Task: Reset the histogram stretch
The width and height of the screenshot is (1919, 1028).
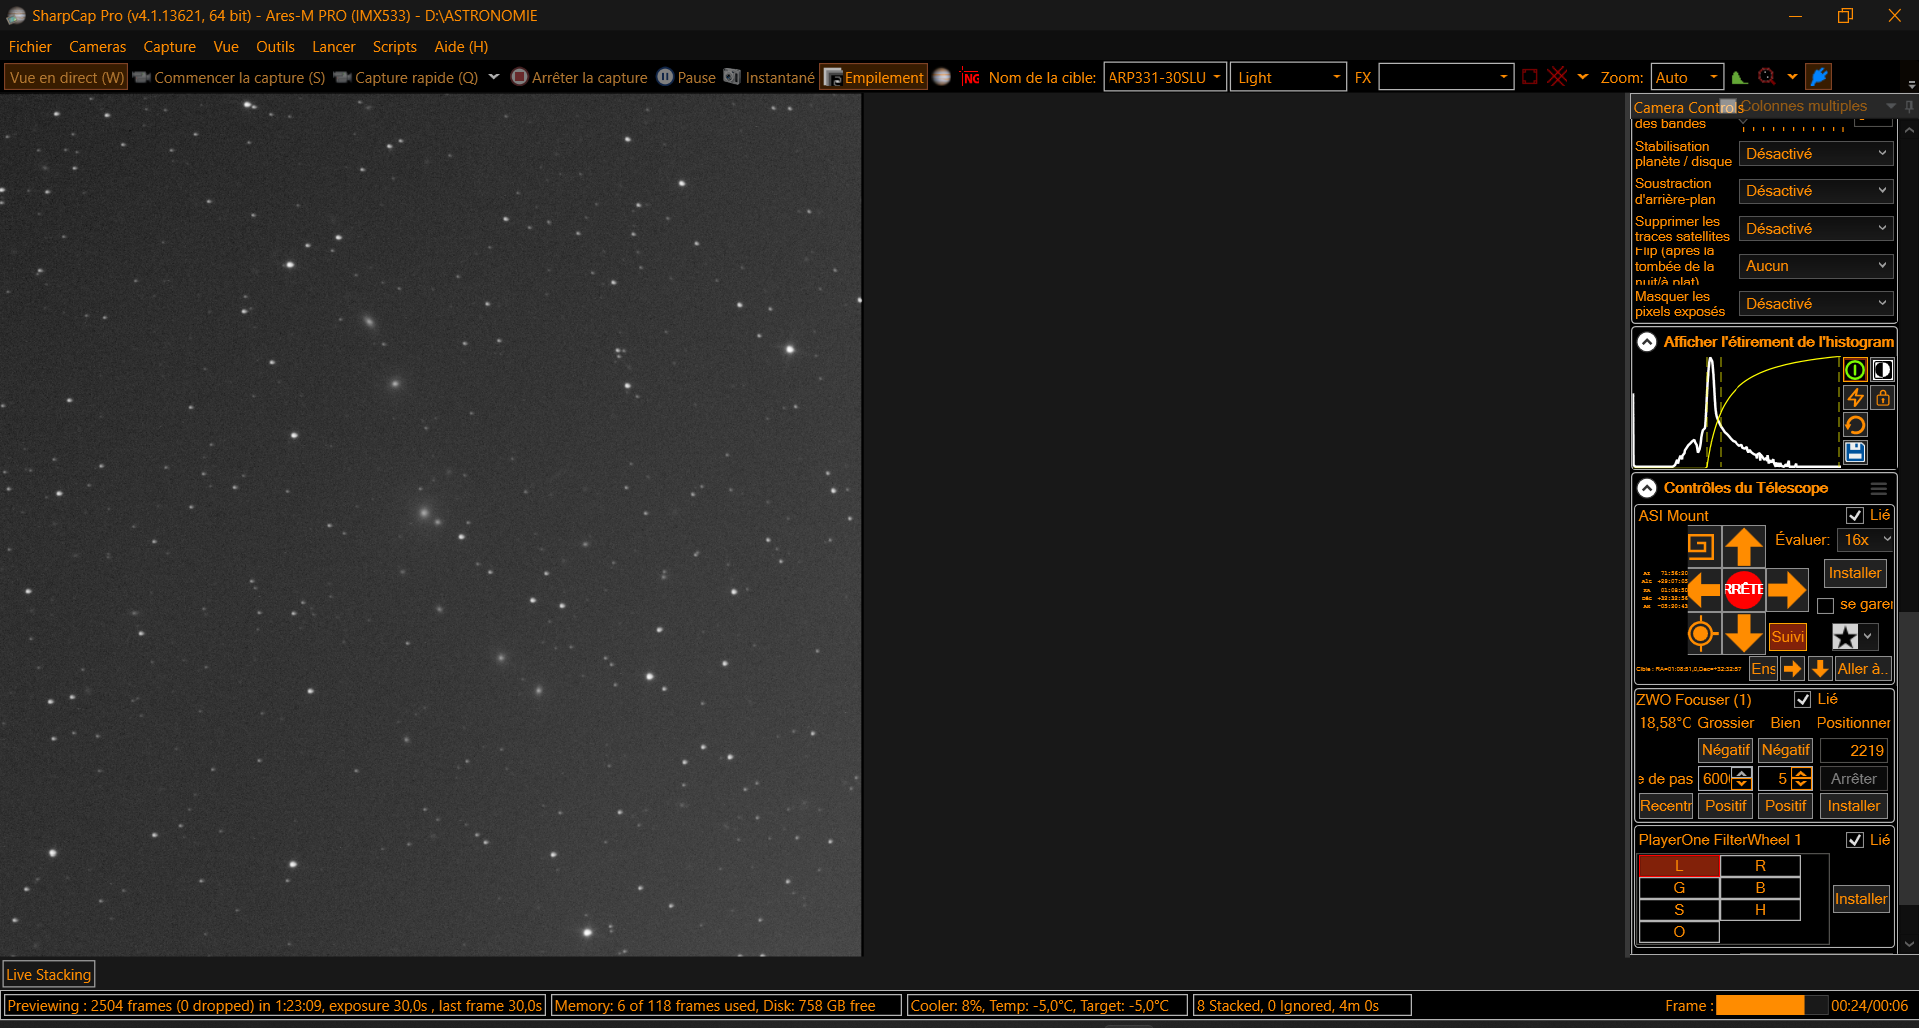Action: (1855, 425)
